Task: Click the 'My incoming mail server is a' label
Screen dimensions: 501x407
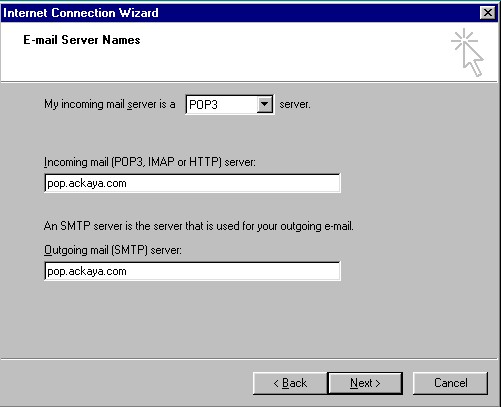Action: pyautogui.click(x=110, y=104)
